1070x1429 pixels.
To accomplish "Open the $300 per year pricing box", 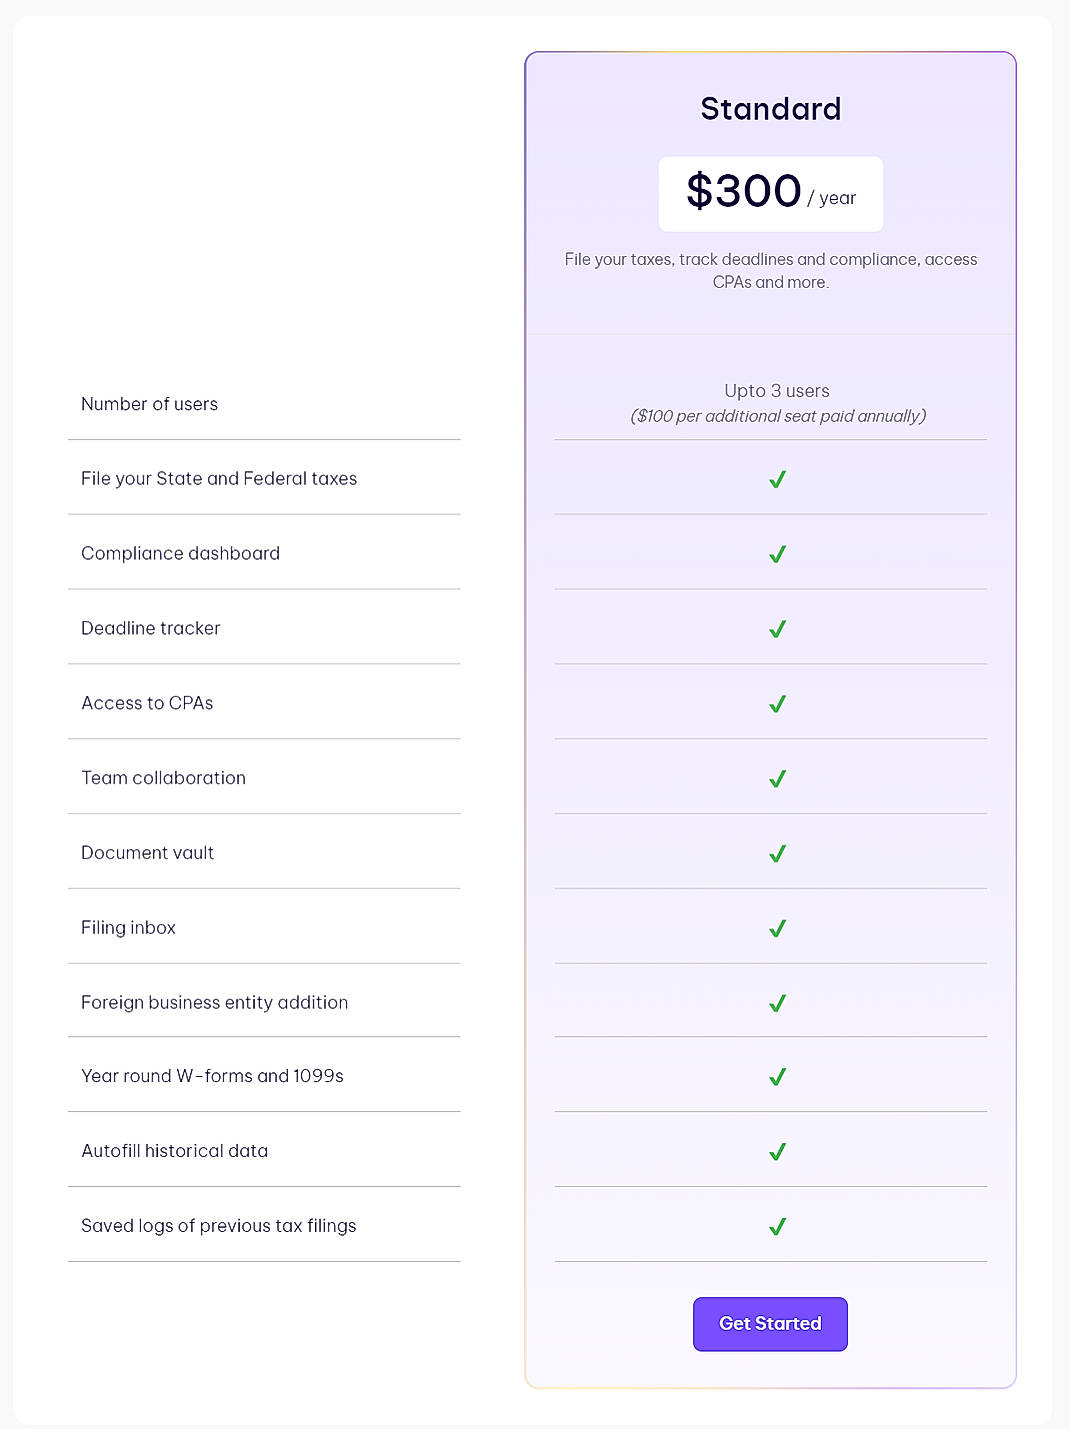I will coord(770,193).
